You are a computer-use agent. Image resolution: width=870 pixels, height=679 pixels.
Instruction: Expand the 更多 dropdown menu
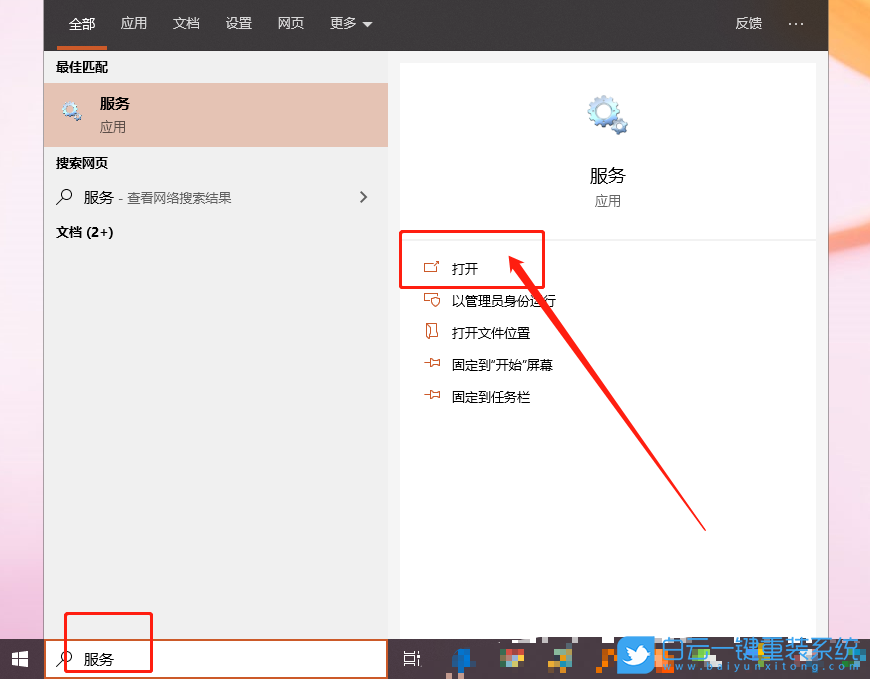click(350, 24)
